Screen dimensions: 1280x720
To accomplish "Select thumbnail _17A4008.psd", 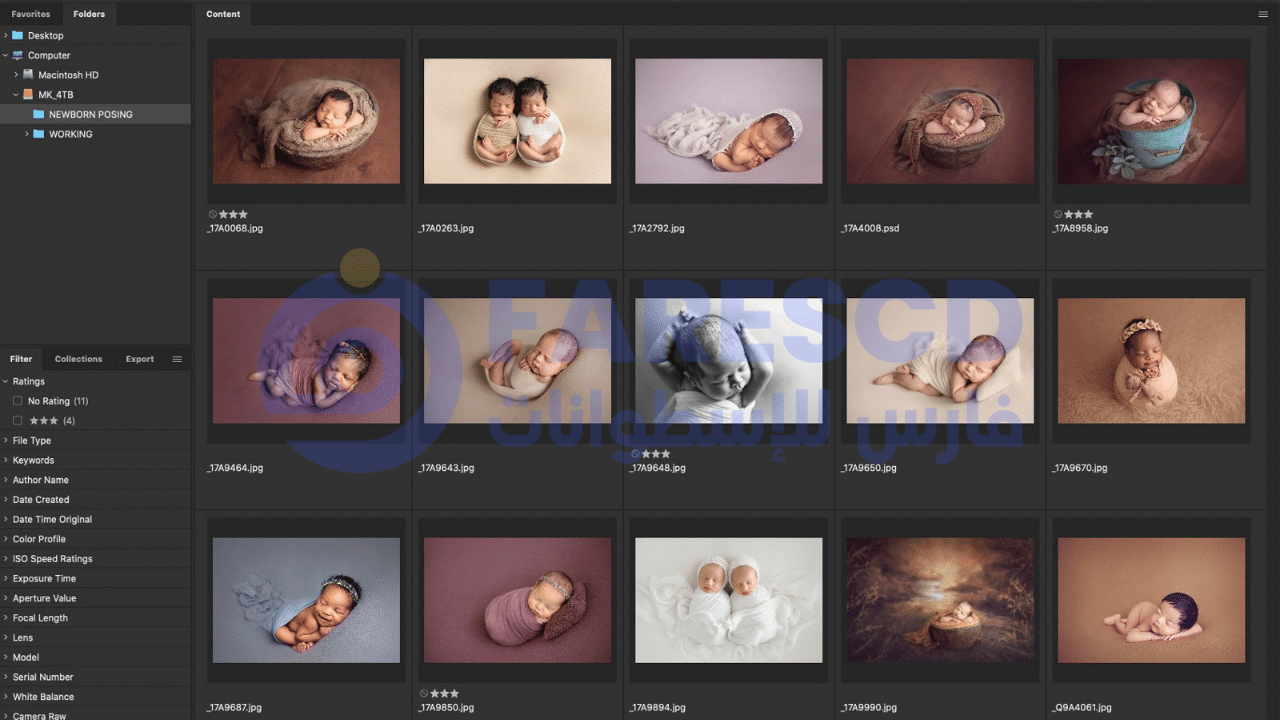I will click(940, 121).
